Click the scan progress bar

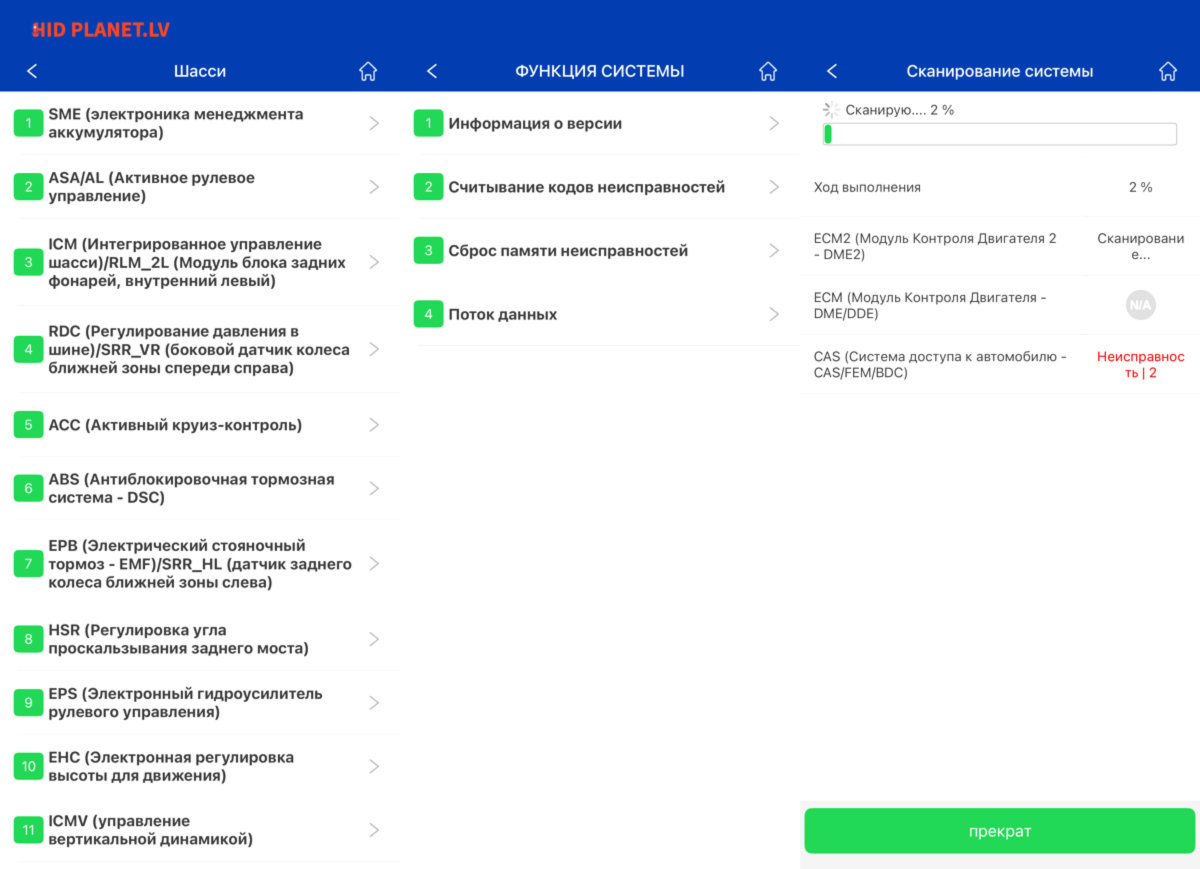pos(999,133)
